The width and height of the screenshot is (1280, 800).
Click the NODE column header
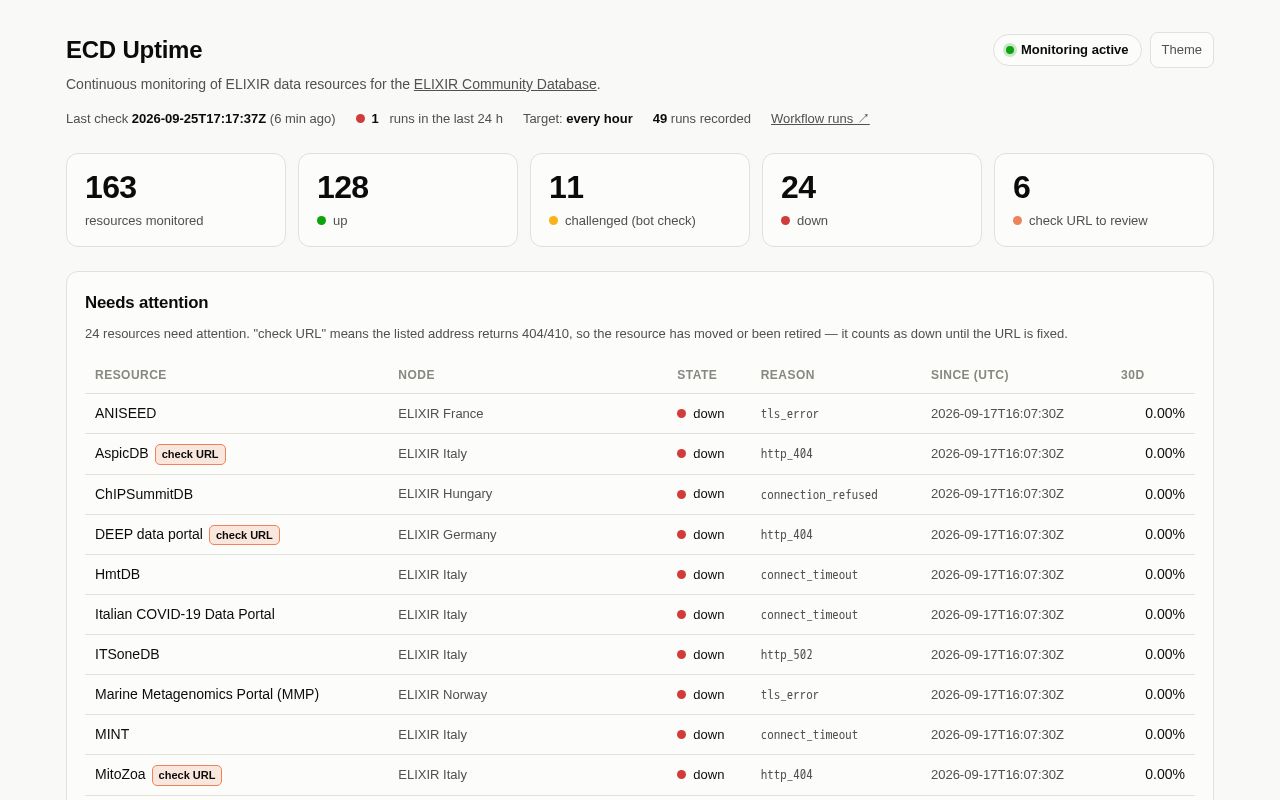pos(416,375)
